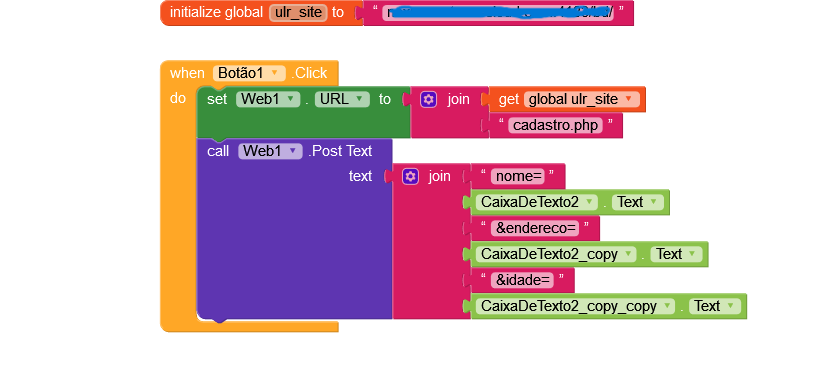
Task: Click the ulr_site variable name field
Action: [298, 13]
